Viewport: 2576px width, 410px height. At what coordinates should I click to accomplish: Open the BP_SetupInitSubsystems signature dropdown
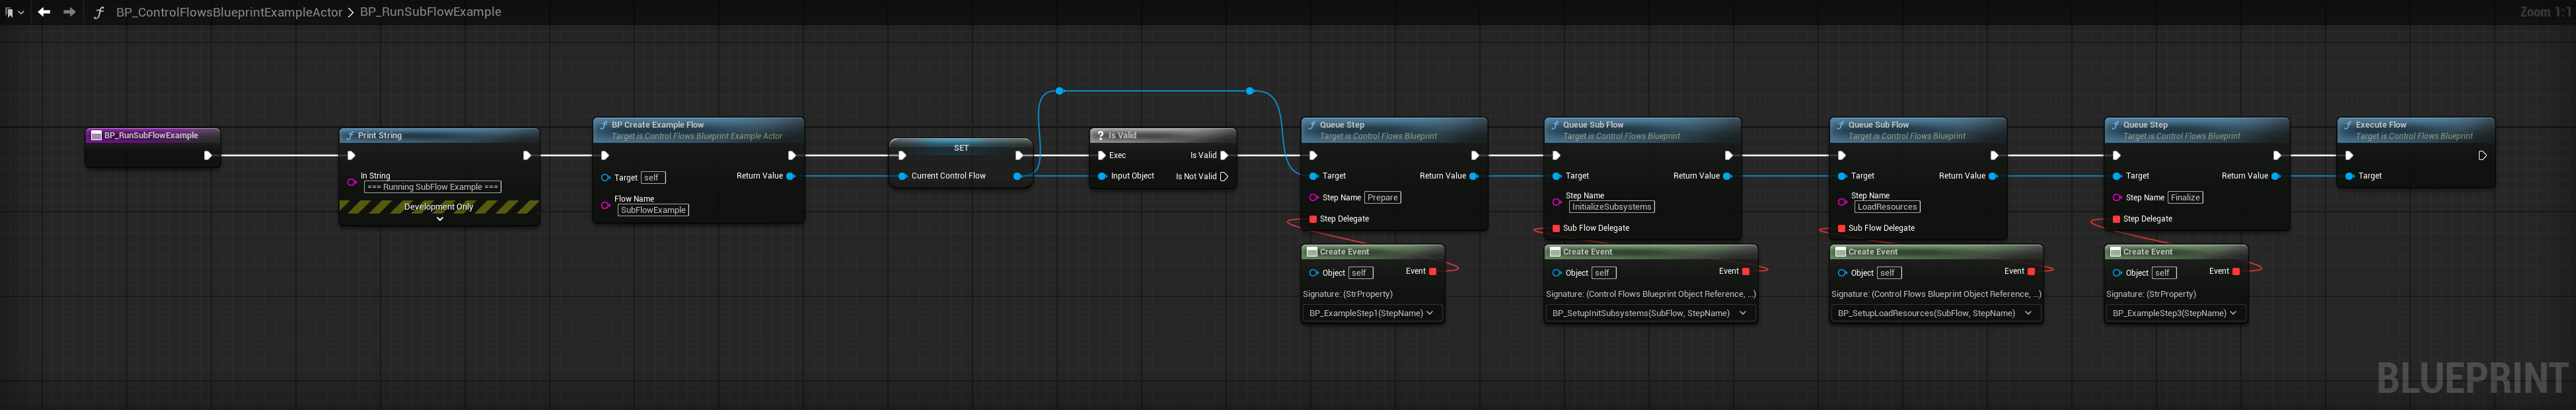point(1649,313)
